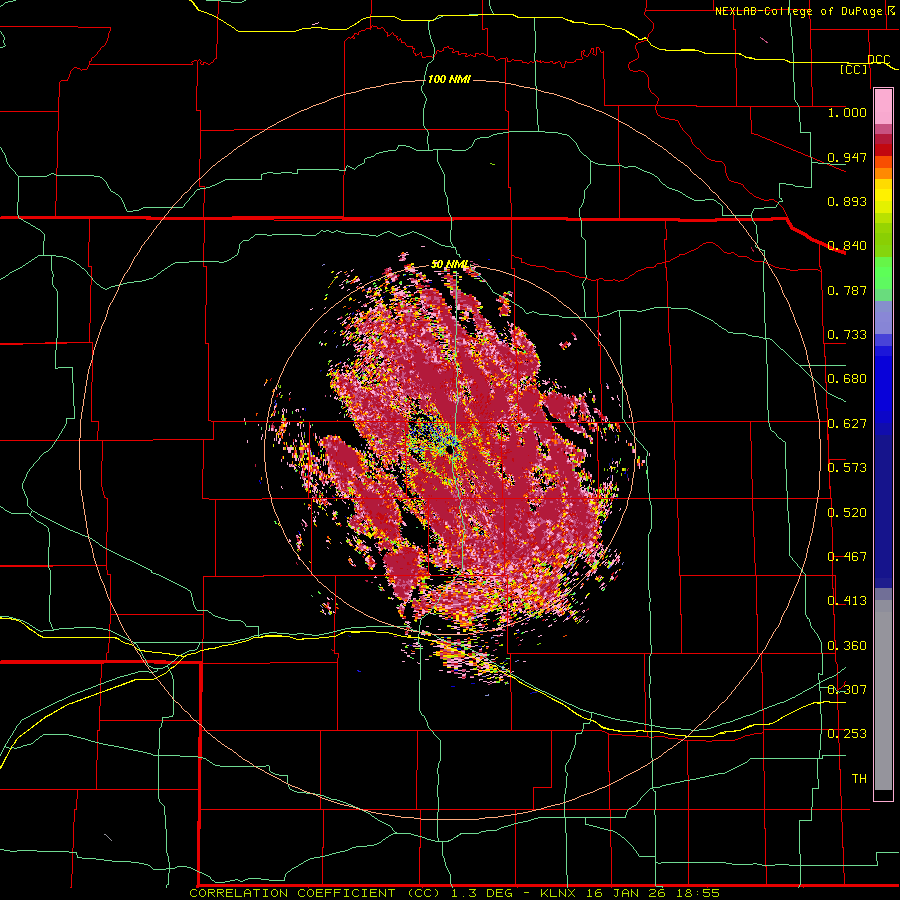This screenshot has height=900, width=900.
Task: Click the pink swatch at top of color bar
Action: pos(883,107)
